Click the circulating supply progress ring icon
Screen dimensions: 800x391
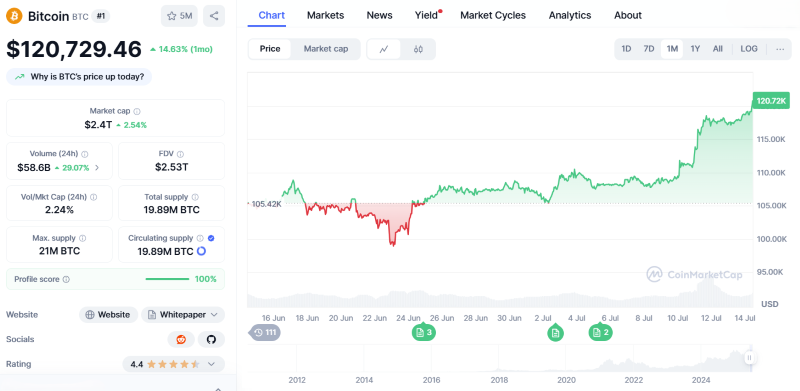tap(201, 251)
